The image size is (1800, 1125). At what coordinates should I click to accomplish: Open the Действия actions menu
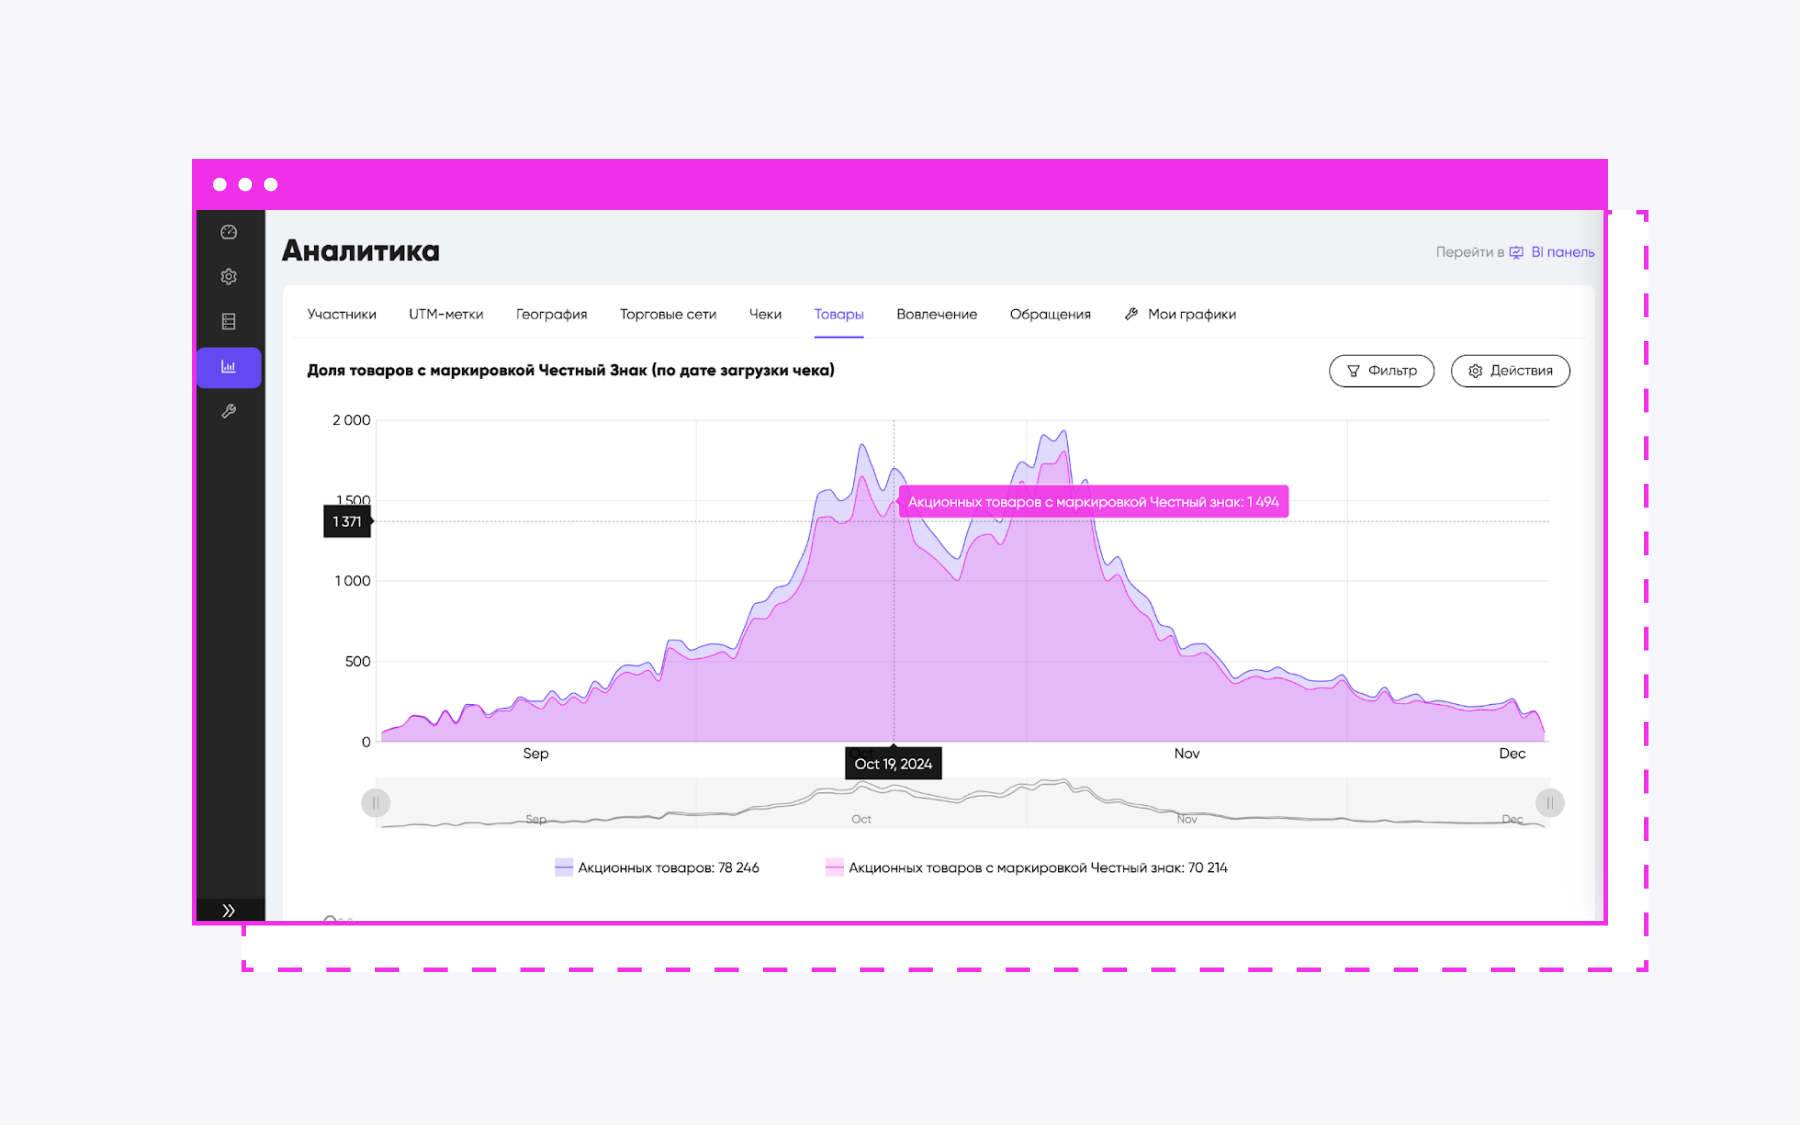pyautogui.click(x=1510, y=371)
